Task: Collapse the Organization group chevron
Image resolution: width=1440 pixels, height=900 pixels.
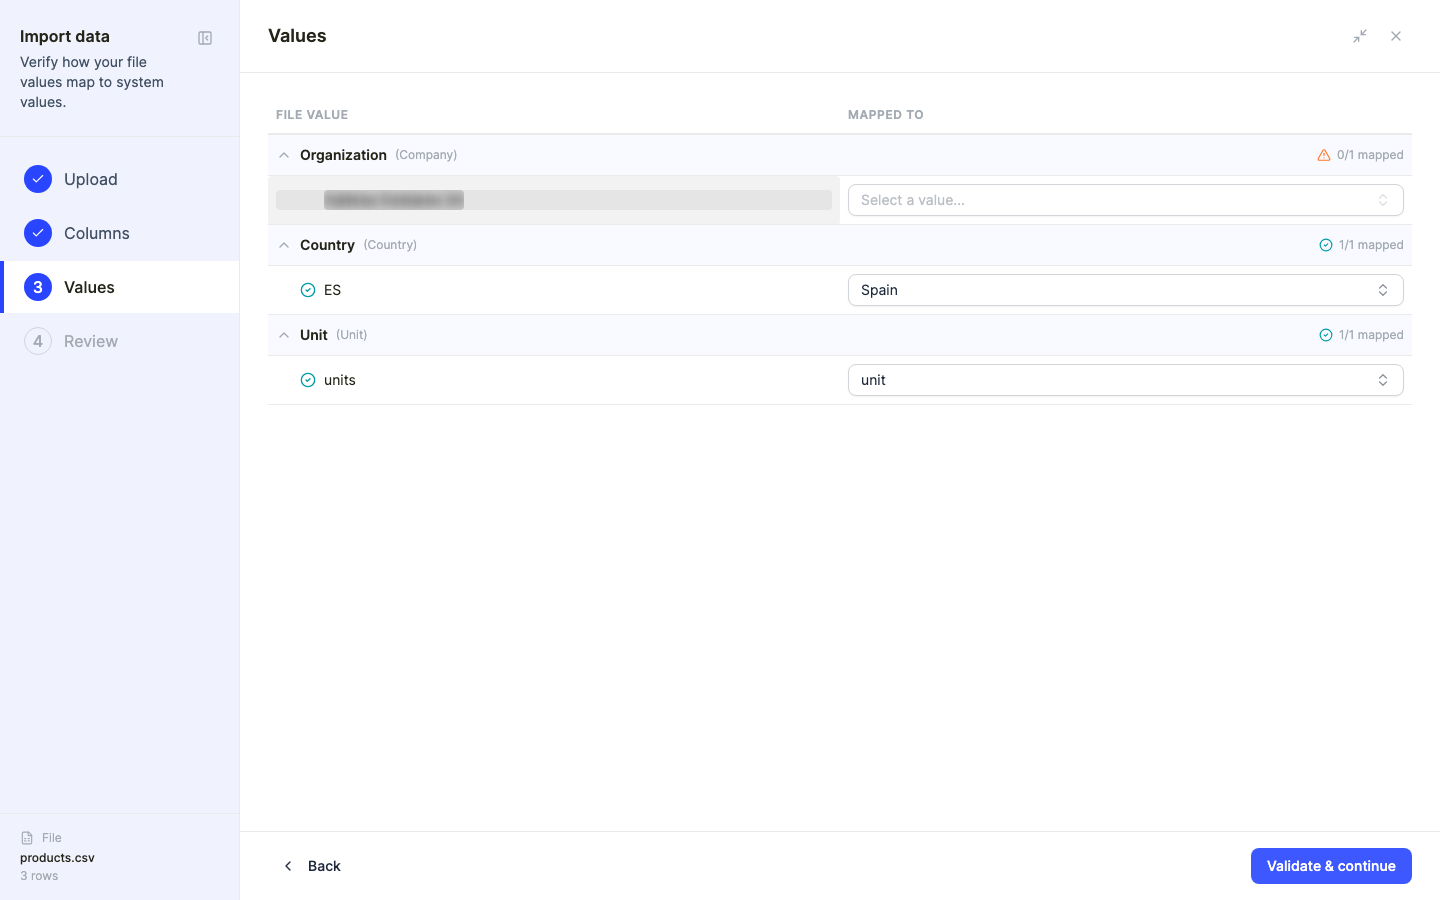Action: pos(284,155)
